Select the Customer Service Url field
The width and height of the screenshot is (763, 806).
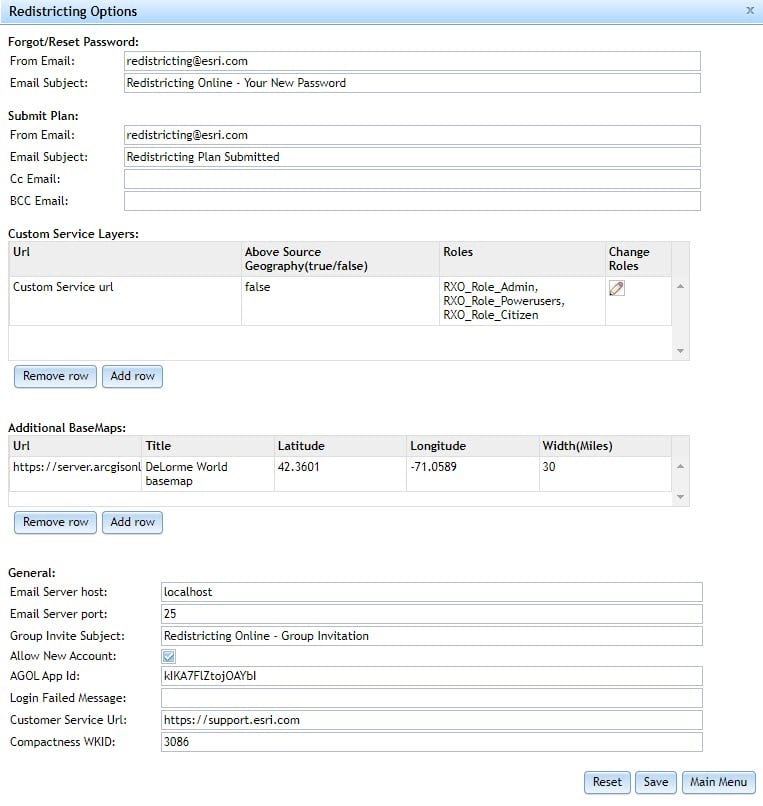click(x=430, y=719)
